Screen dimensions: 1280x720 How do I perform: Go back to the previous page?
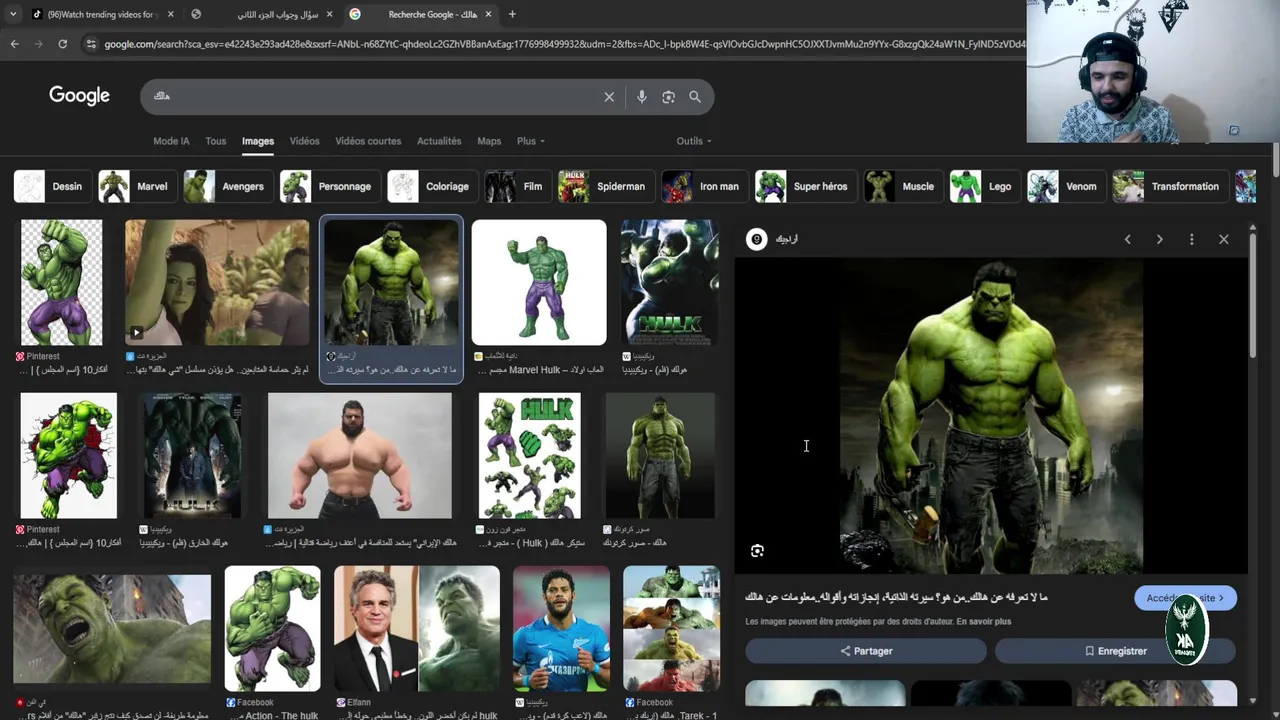click(14, 44)
